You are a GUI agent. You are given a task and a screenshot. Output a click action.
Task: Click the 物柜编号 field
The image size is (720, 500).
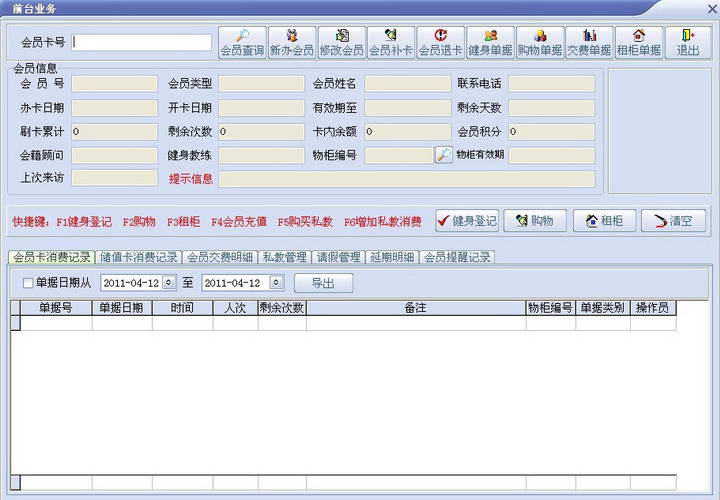tap(399, 155)
